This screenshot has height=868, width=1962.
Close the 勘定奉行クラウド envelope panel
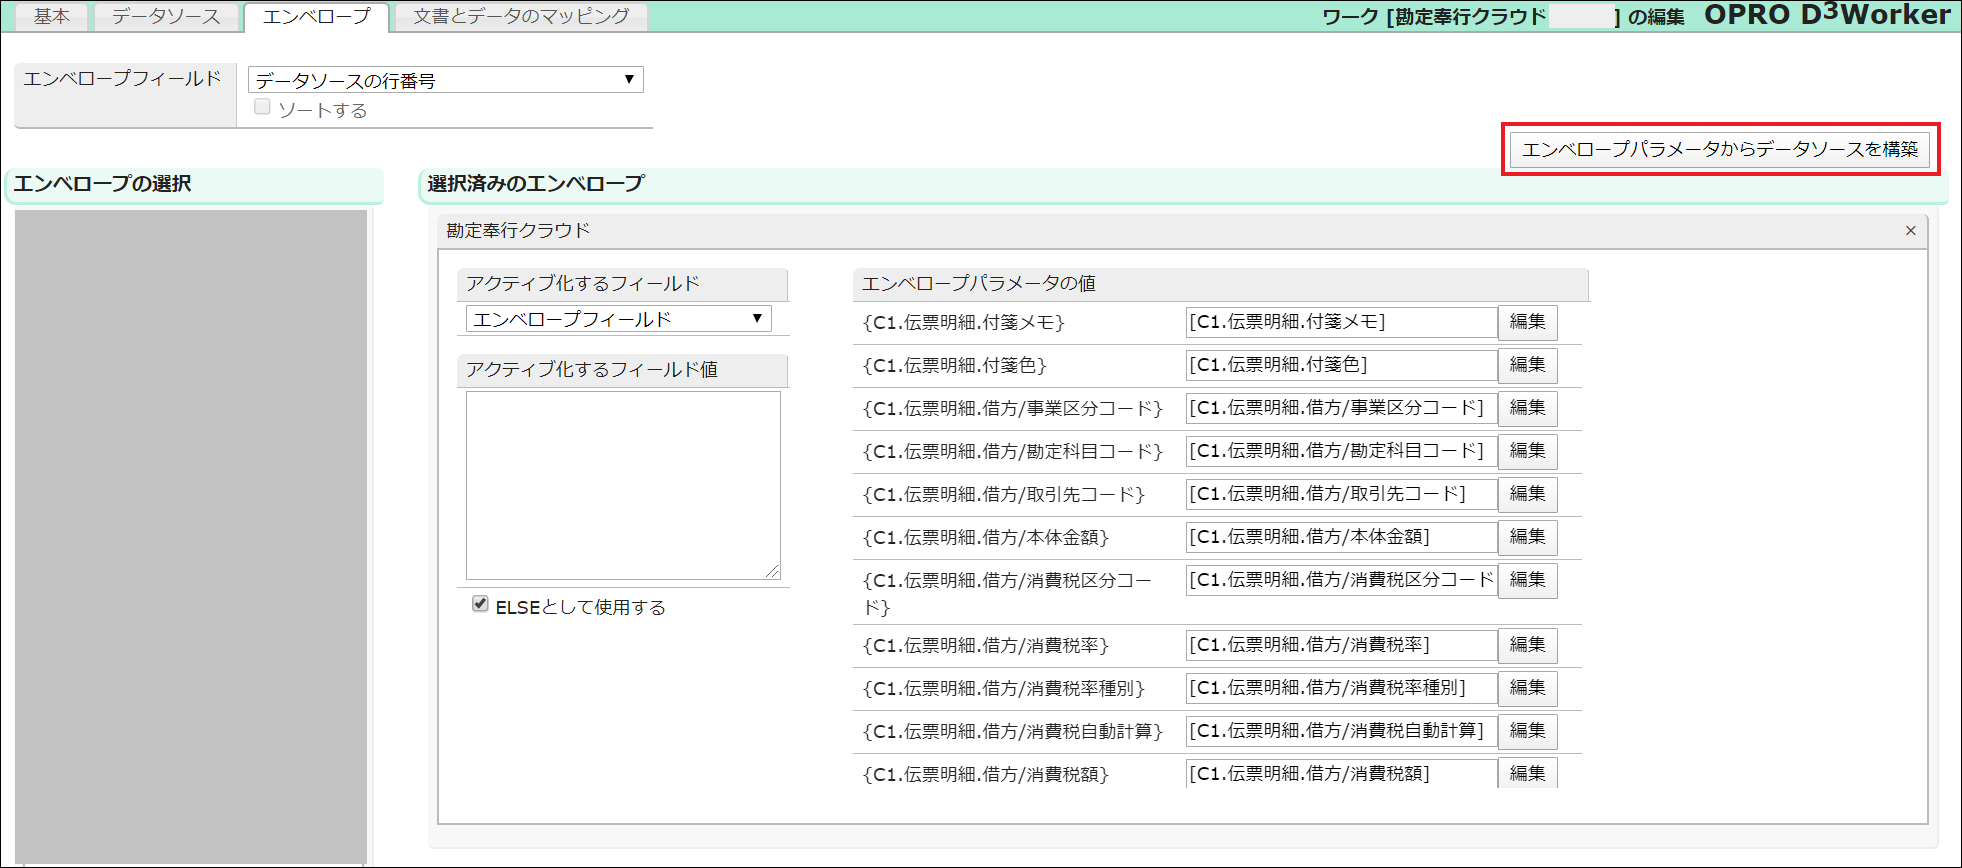[x=1910, y=231]
